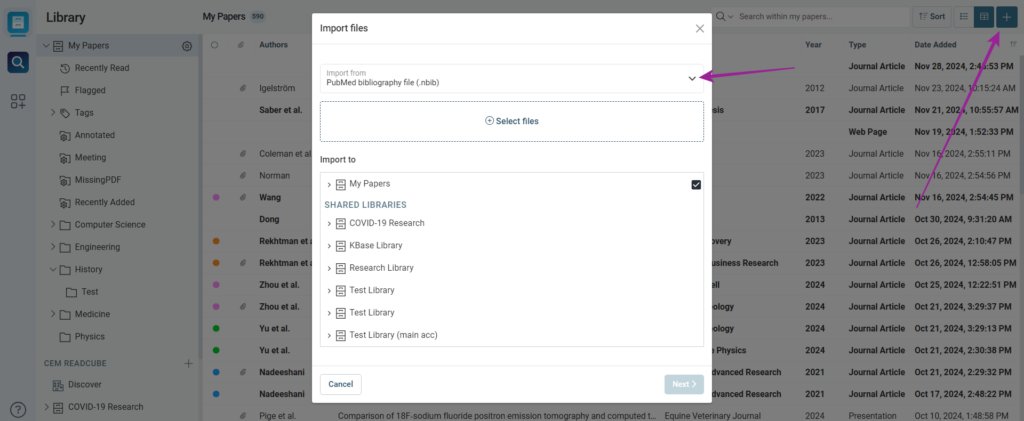Expand KBase Library in import list
Viewport: 1024px width, 421px height.
click(x=329, y=245)
